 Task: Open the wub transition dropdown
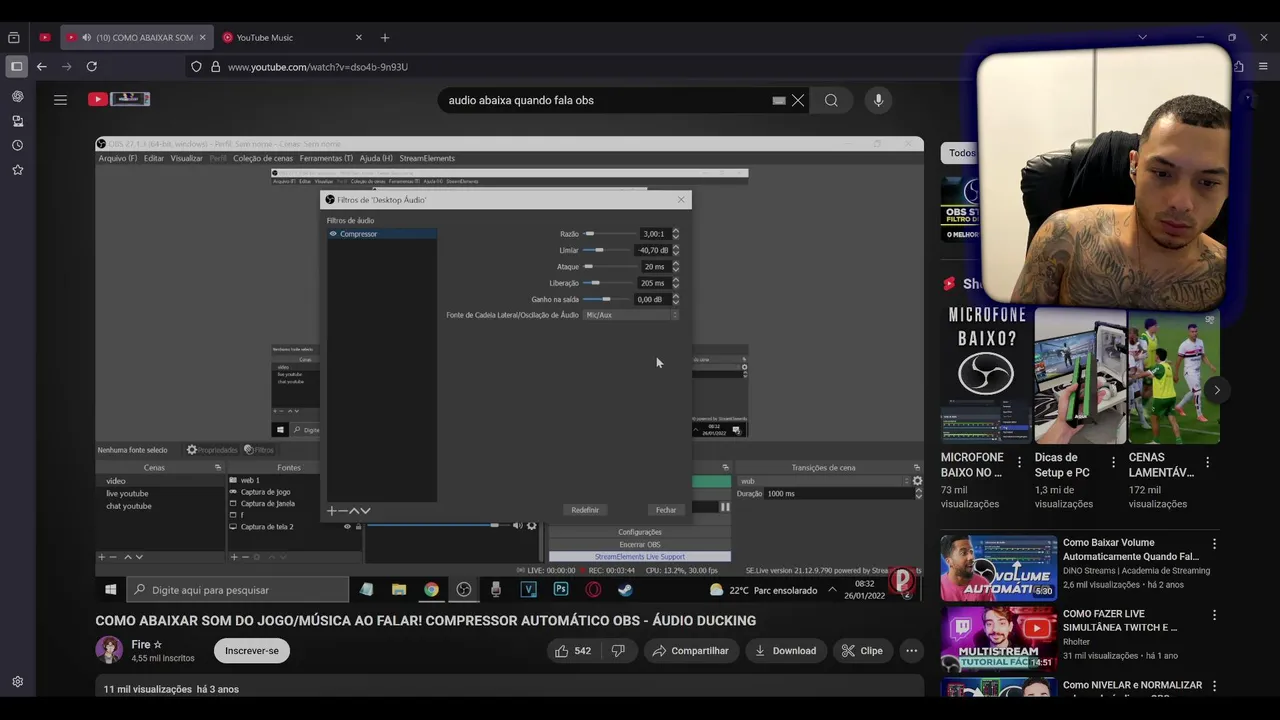coord(823,481)
